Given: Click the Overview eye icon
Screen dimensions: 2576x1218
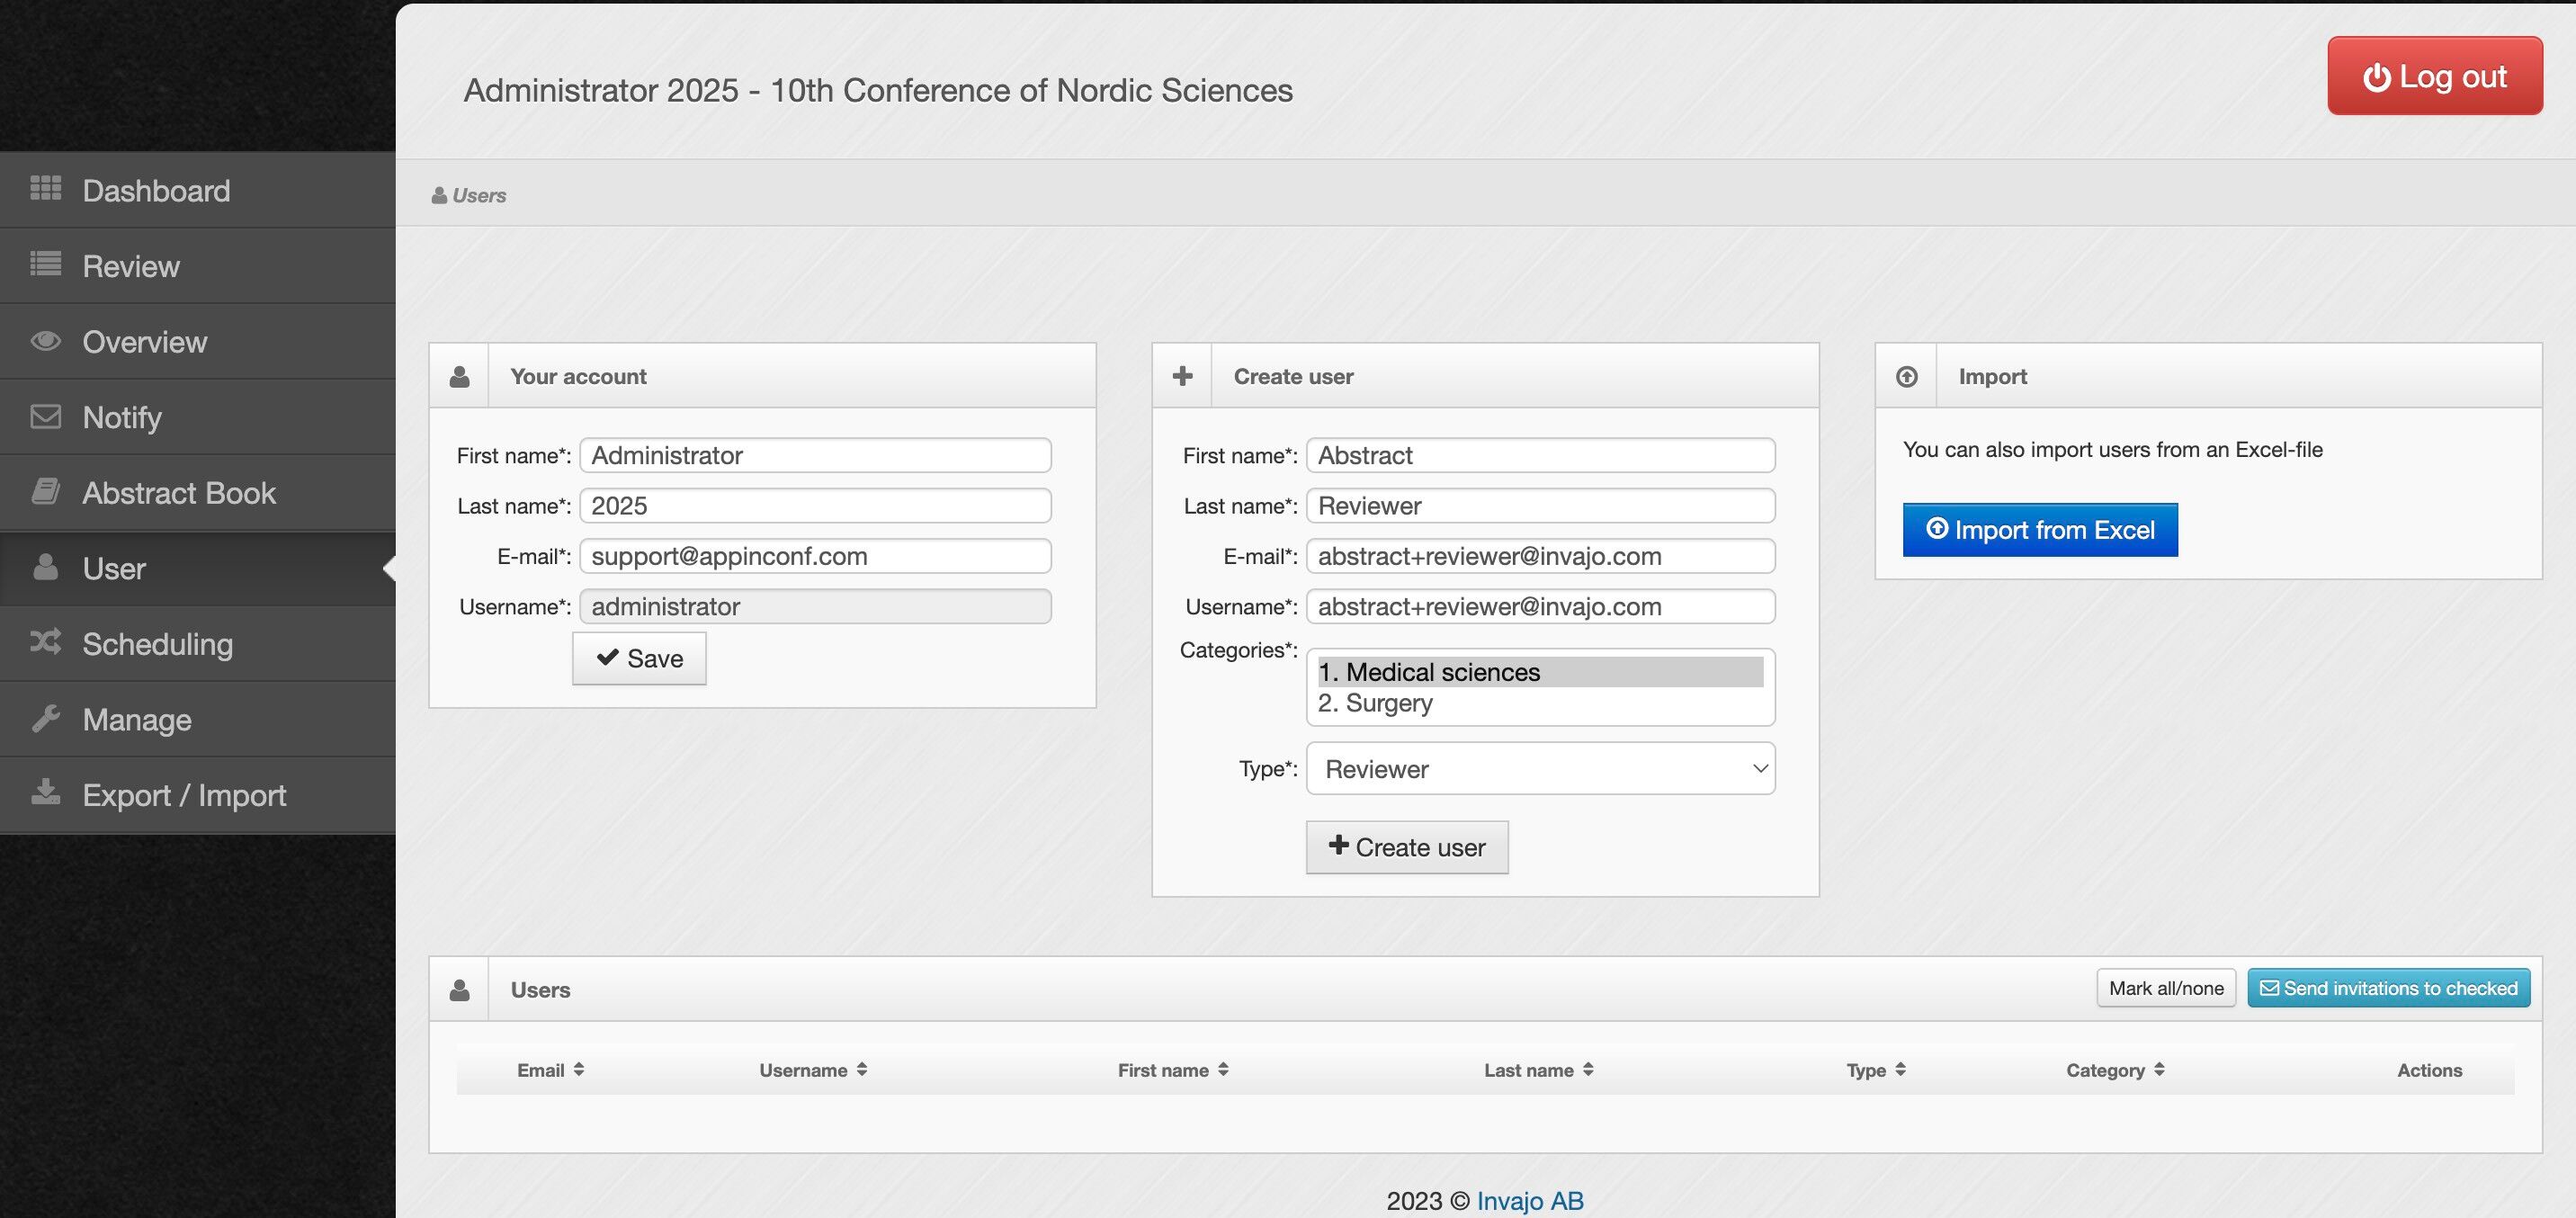Looking at the screenshot, I should [x=45, y=341].
